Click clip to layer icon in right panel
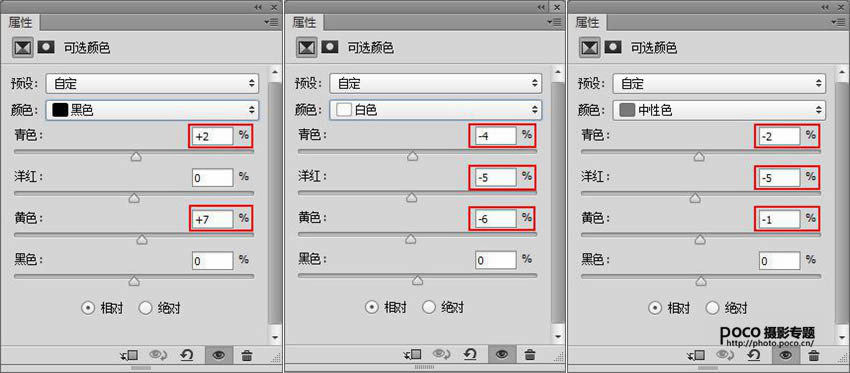The height and width of the screenshot is (373, 850). click(697, 356)
